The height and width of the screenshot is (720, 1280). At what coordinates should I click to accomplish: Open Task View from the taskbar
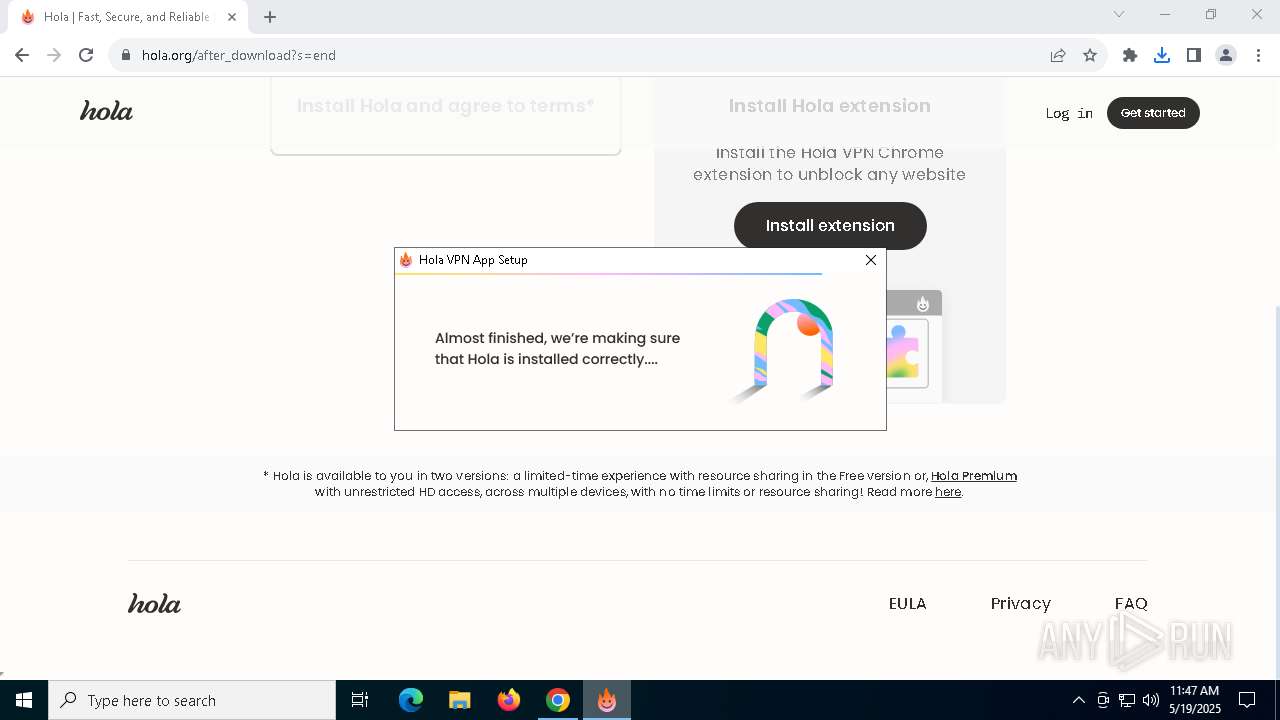click(x=360, y=700)
